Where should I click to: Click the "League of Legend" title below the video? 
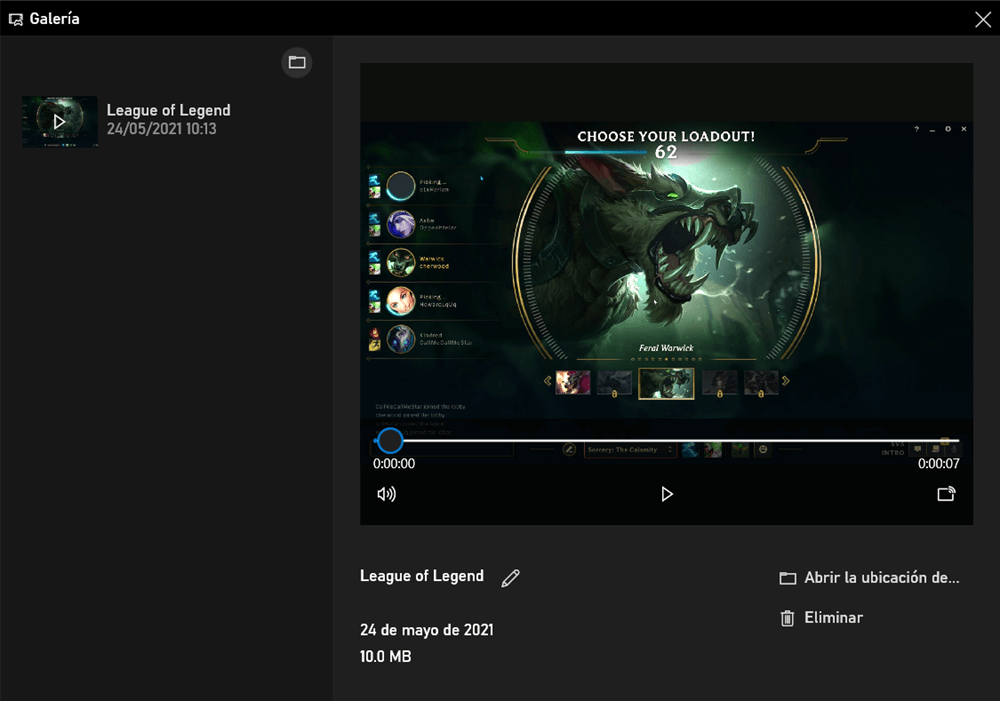point(422,576)
